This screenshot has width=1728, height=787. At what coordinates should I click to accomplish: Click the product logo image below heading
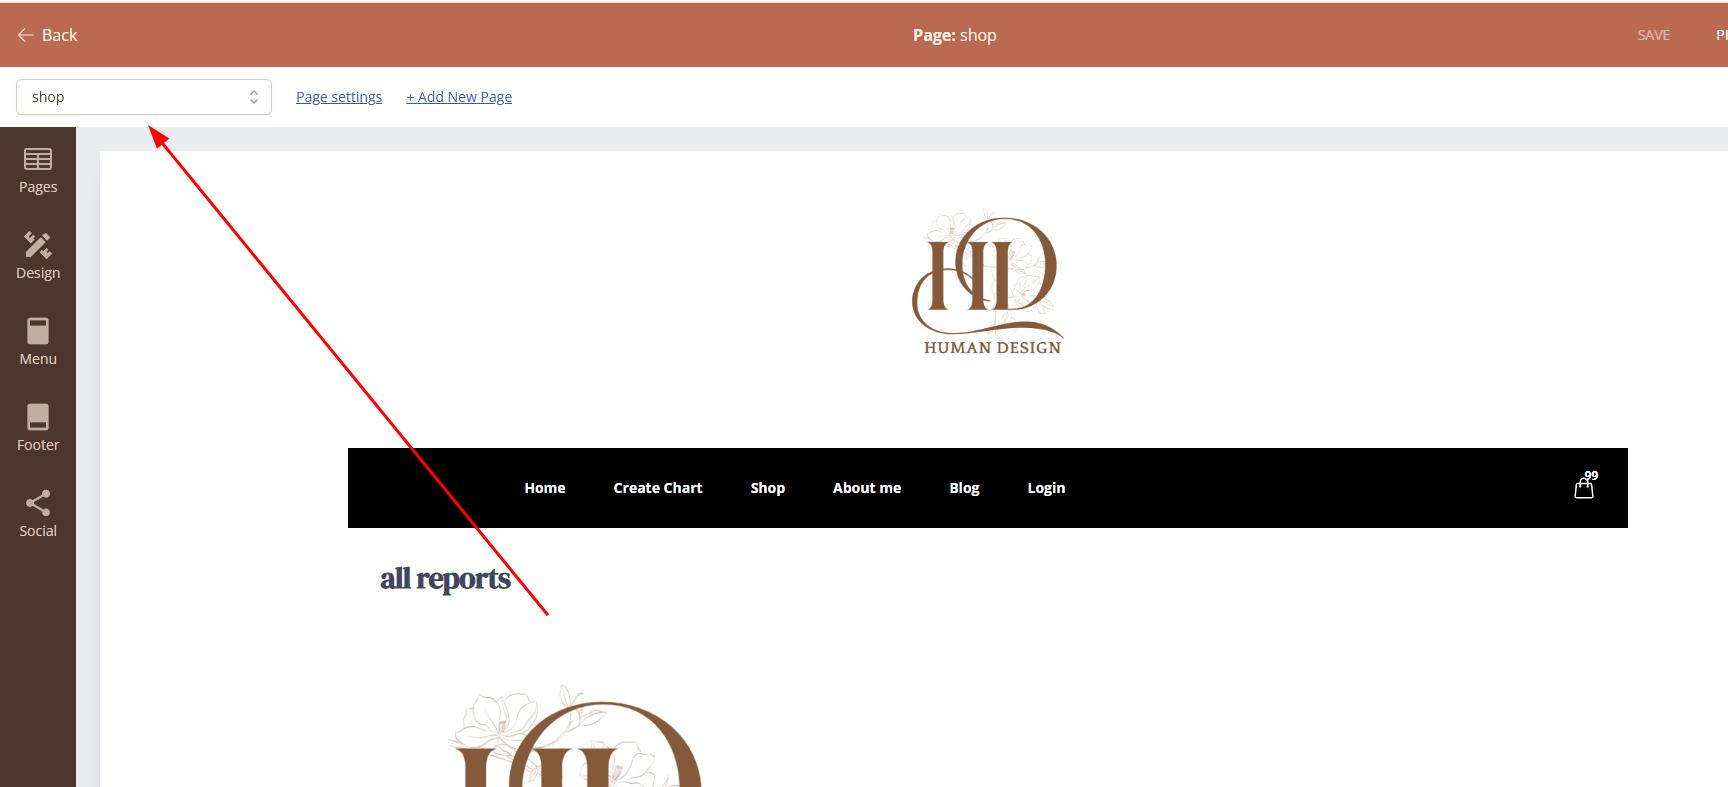(x=576, y=740)
